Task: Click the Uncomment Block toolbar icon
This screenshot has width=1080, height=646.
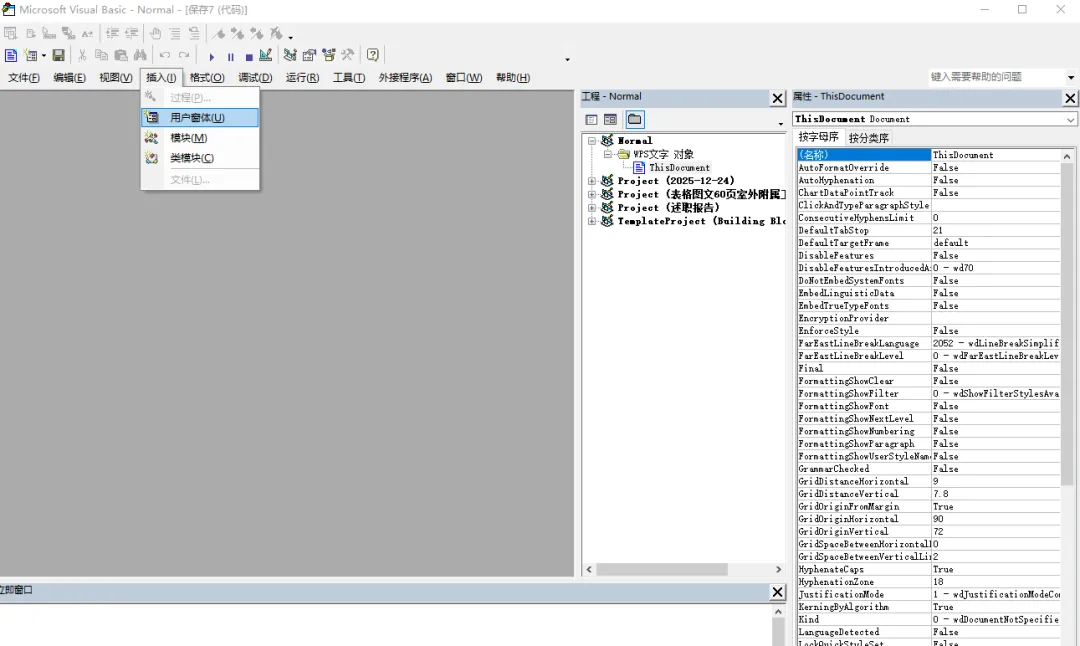Action: (x=194, y=33)
